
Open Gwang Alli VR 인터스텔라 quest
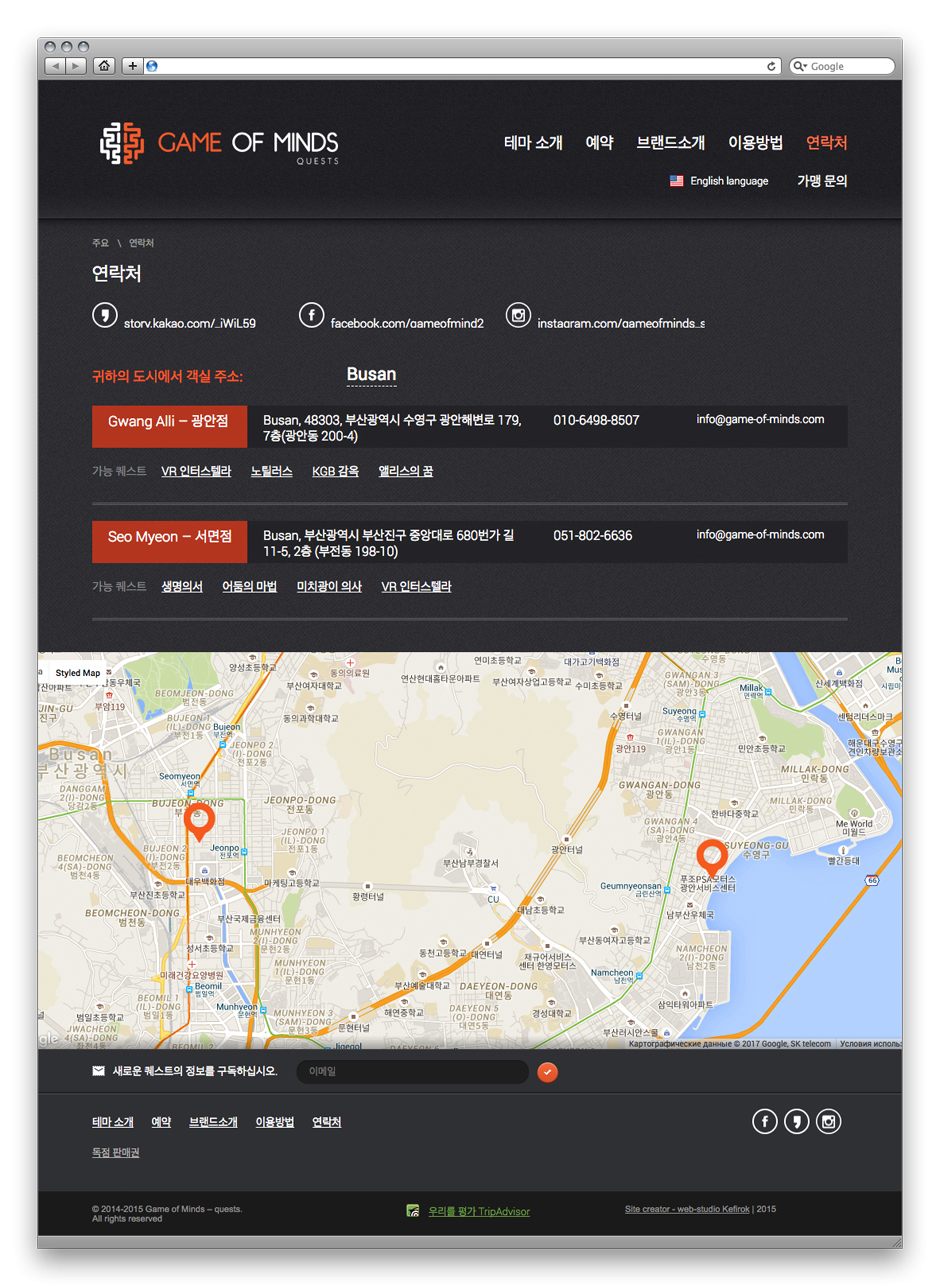pyautogui.click(x=196, y=470)
